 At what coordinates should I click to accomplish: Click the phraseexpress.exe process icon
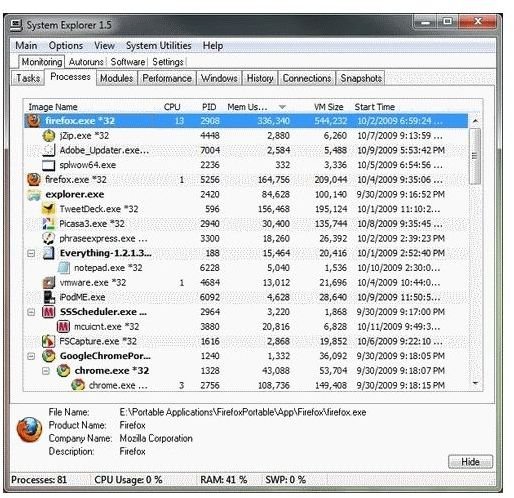coord(49,238)
